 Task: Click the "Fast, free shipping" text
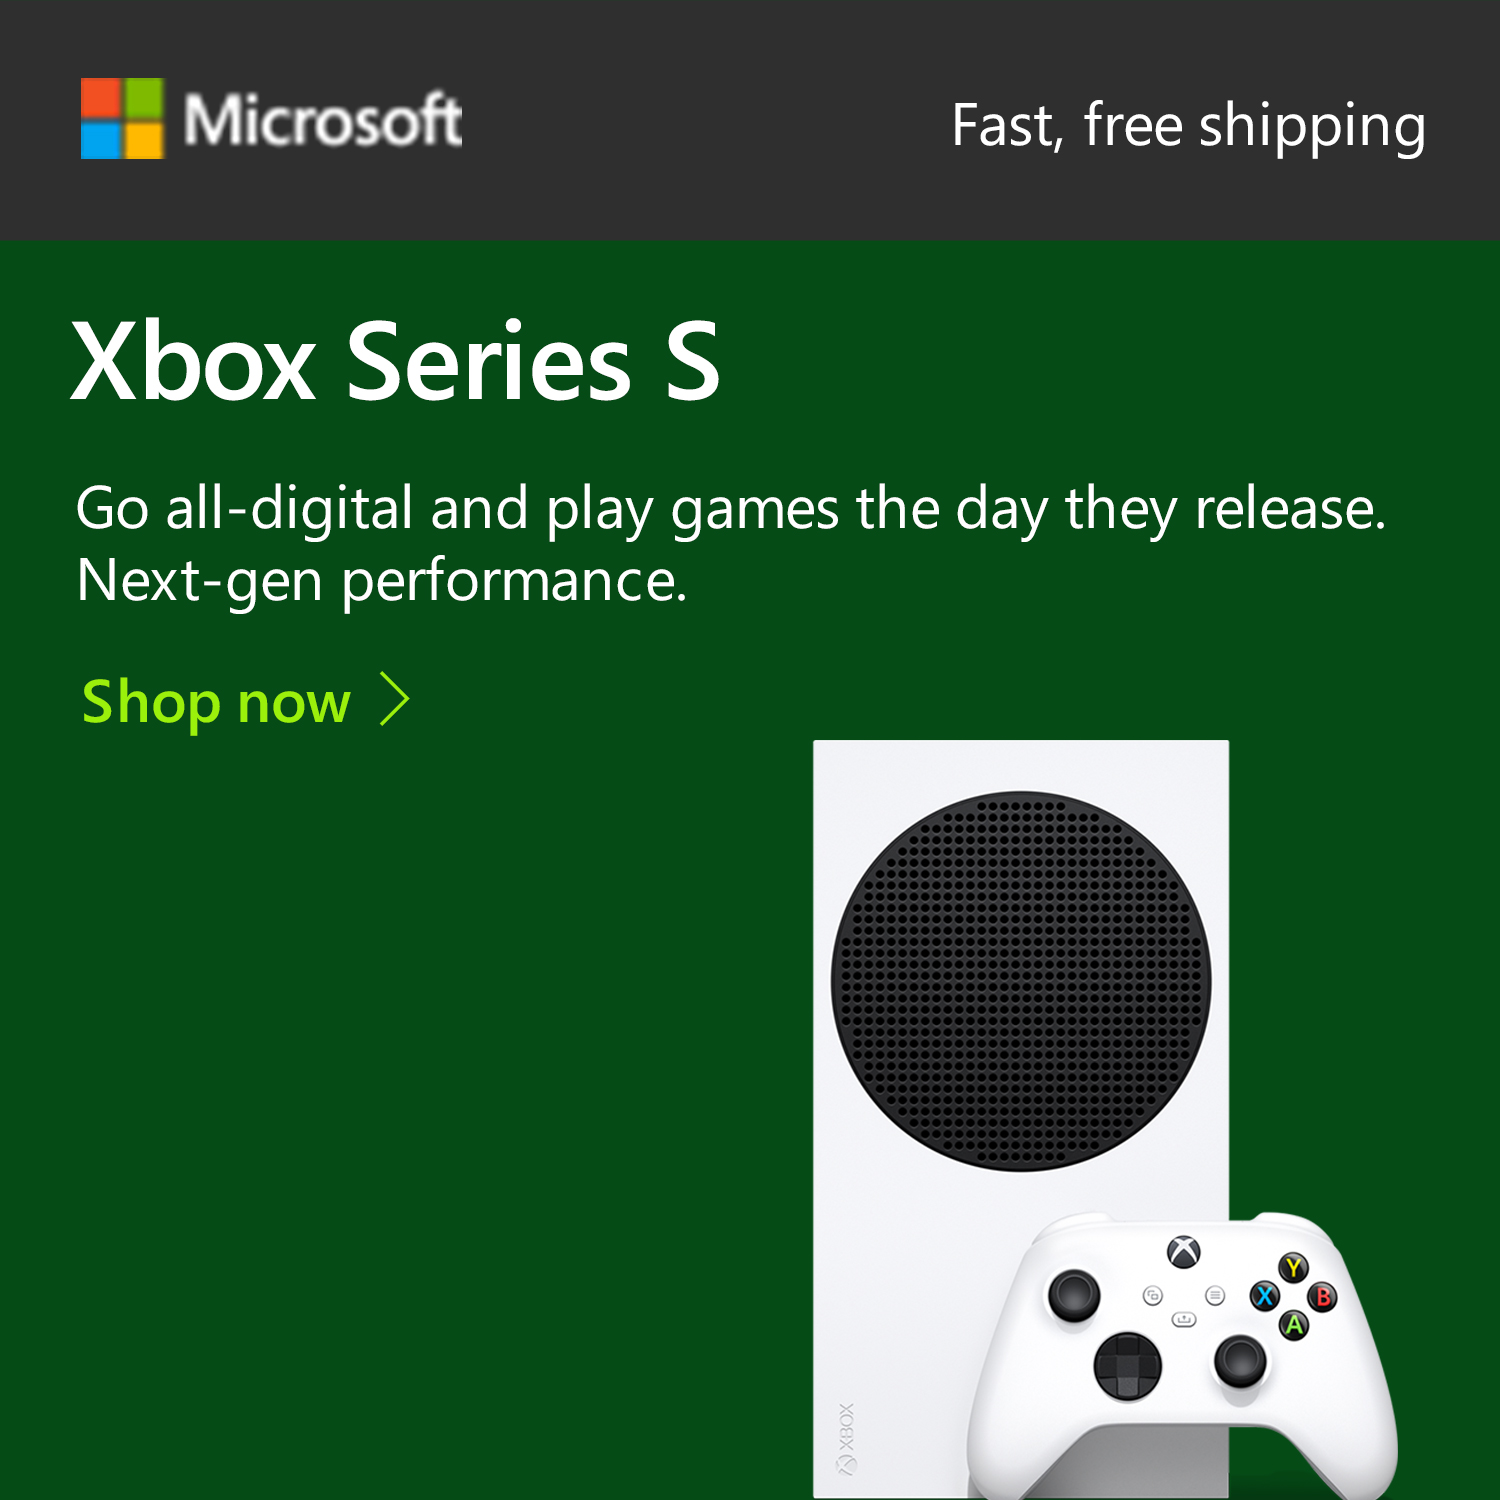tap(1188, 127)
